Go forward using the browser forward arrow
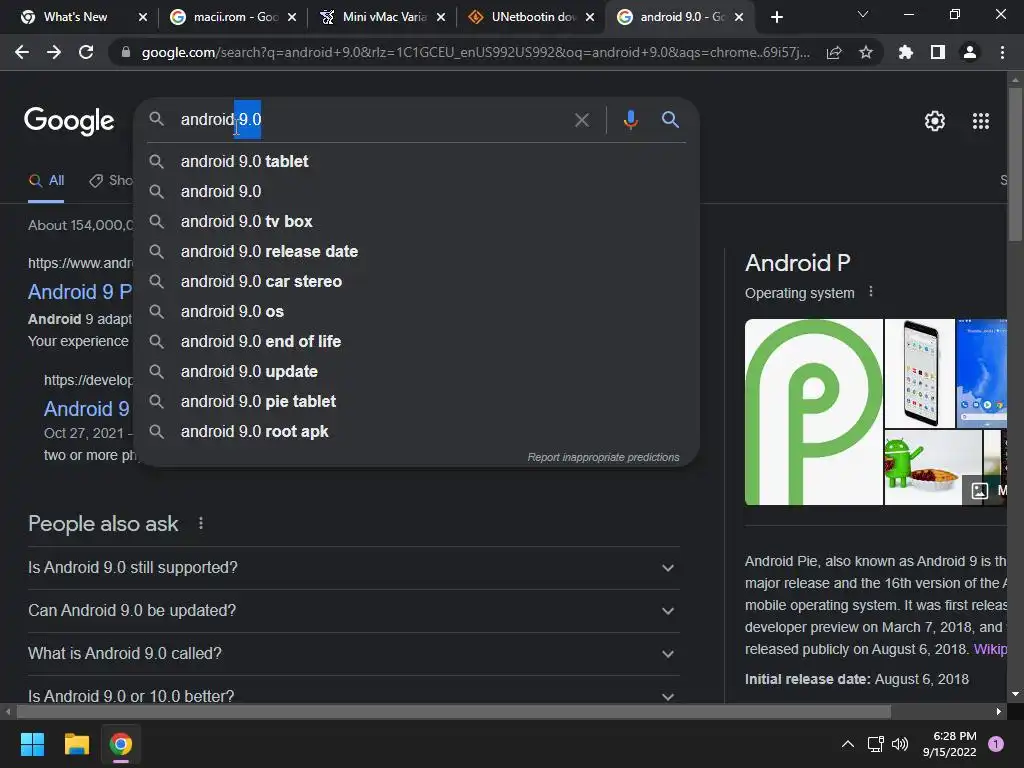This screenshot has width=1024, height=768. [54, 52]
